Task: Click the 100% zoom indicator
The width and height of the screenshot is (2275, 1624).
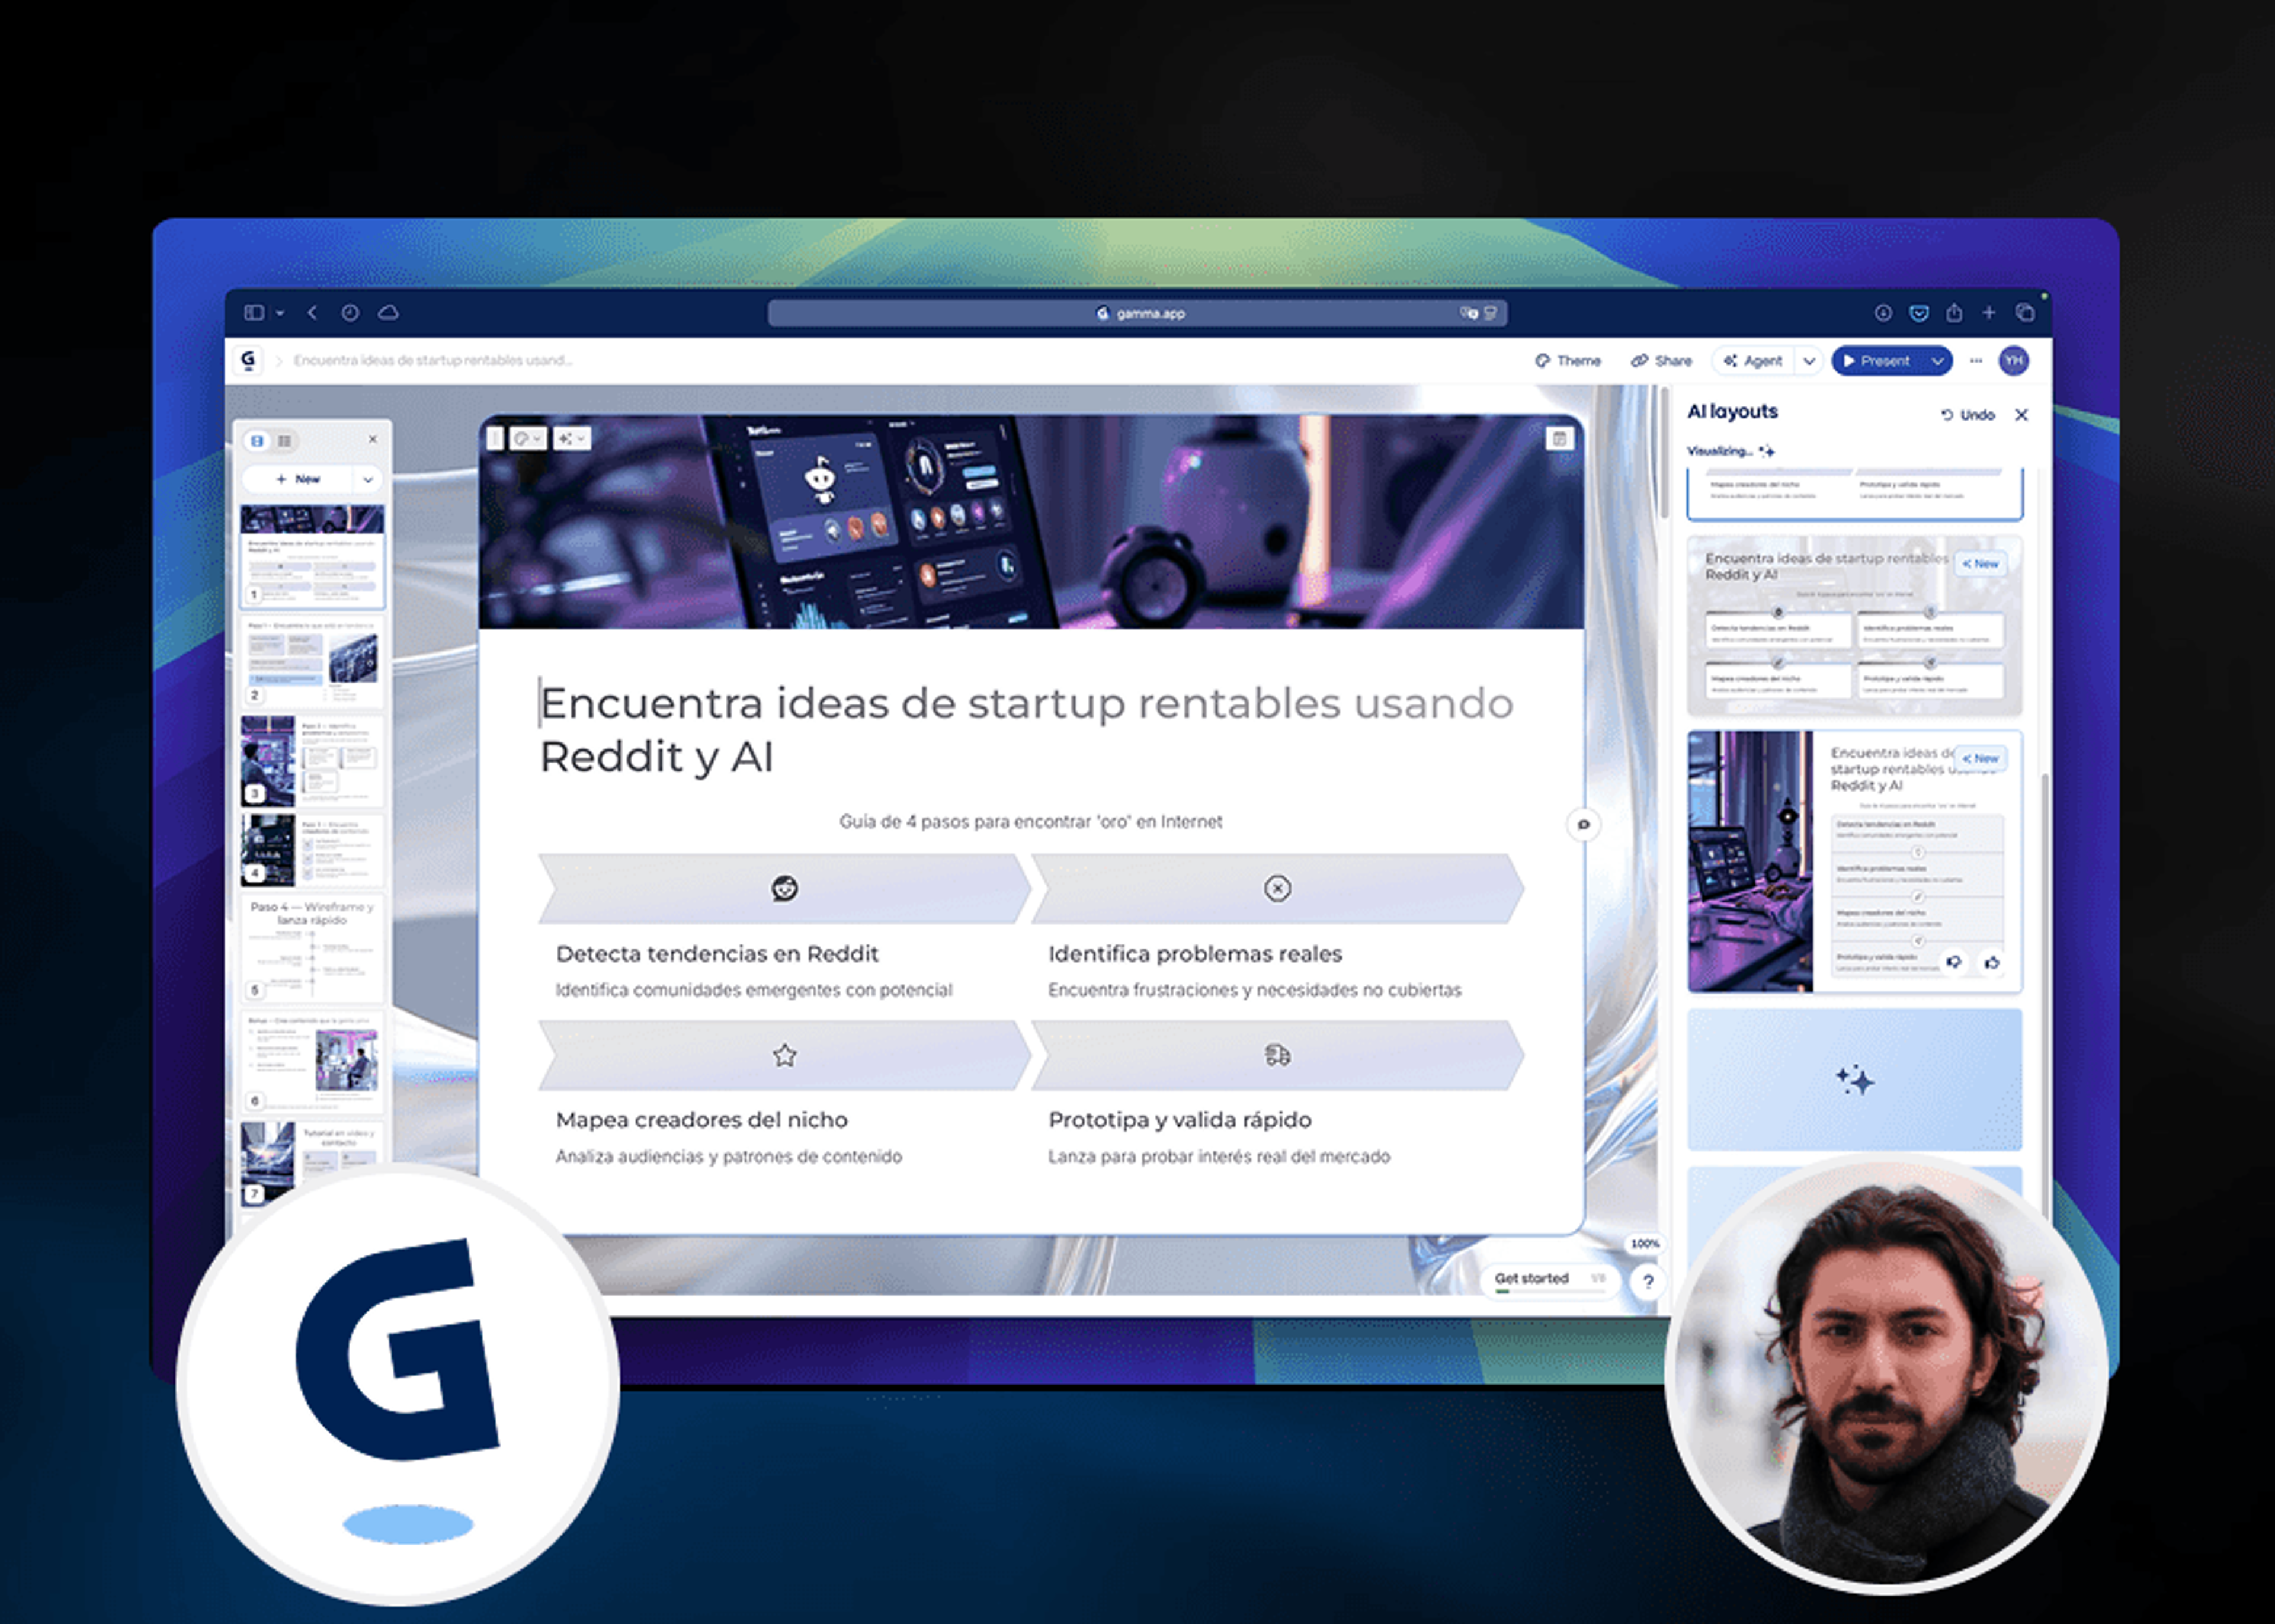Action: (1644, 1244)
